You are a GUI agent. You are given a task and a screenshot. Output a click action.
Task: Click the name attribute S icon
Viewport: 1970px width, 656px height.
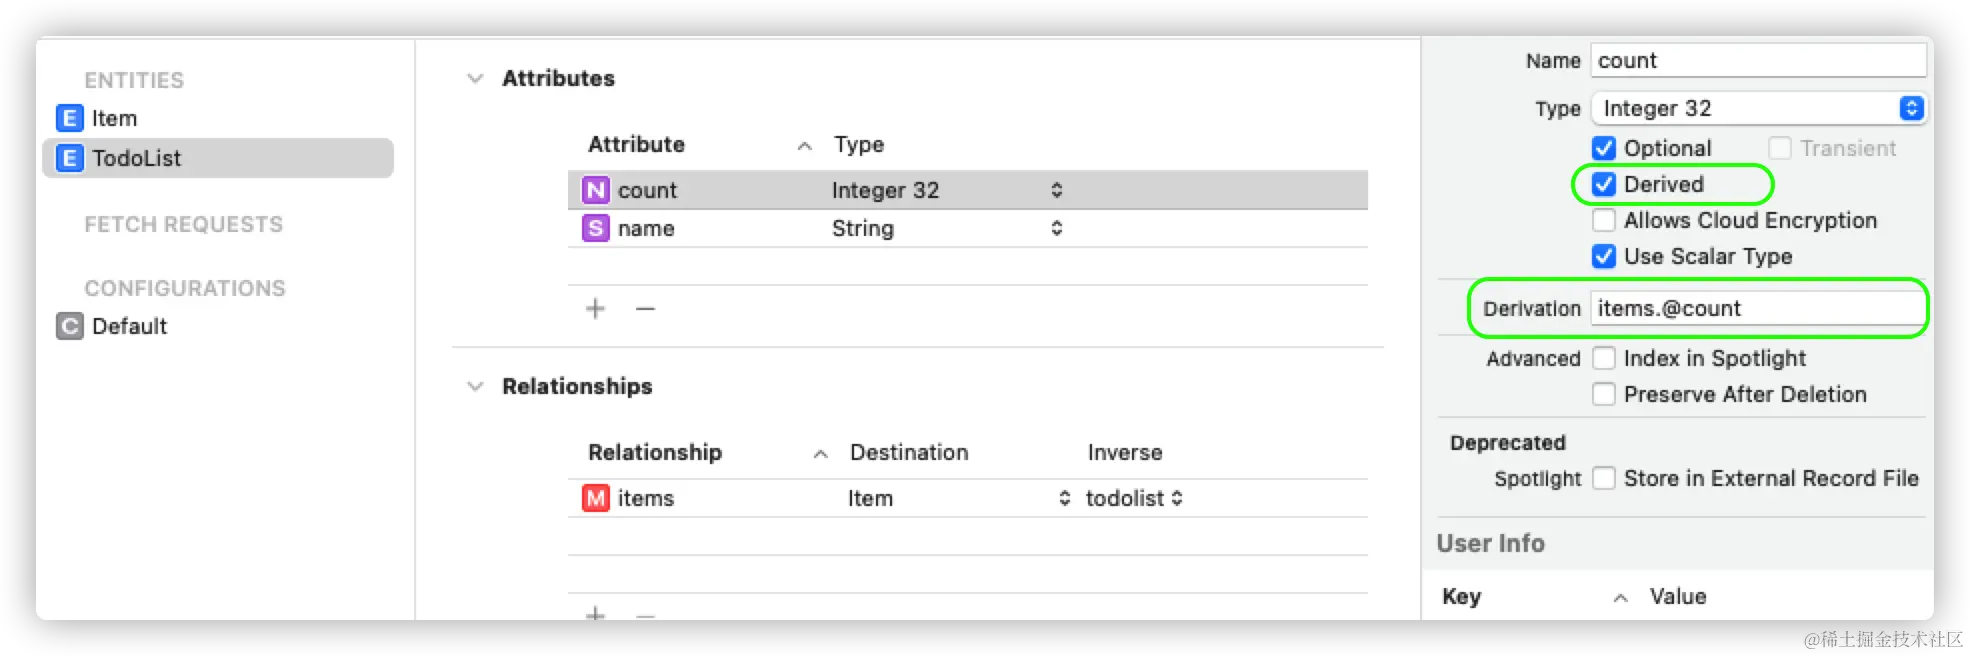[x=596, y=228]
